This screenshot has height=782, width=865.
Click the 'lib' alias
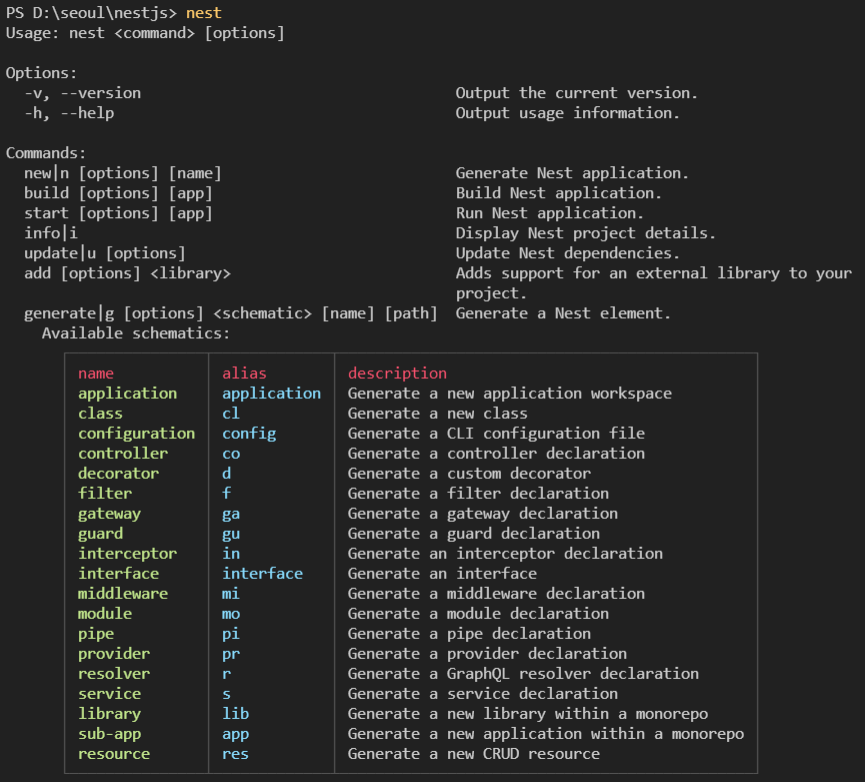click(x=236, y=714)
